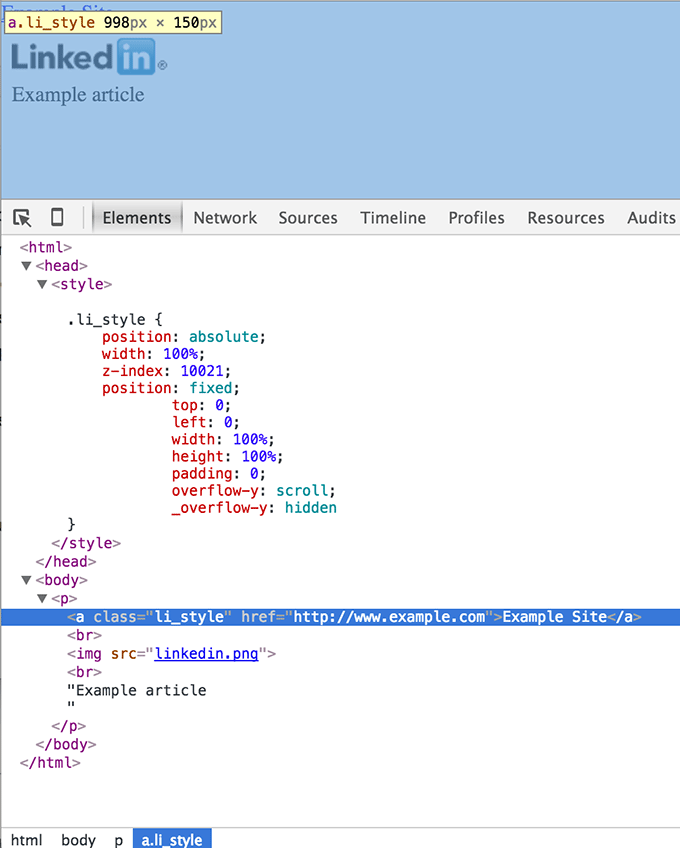This screenshot has width=680, height=848.
Task: Toggle the device mode phone icon
Action: [57, 217]
